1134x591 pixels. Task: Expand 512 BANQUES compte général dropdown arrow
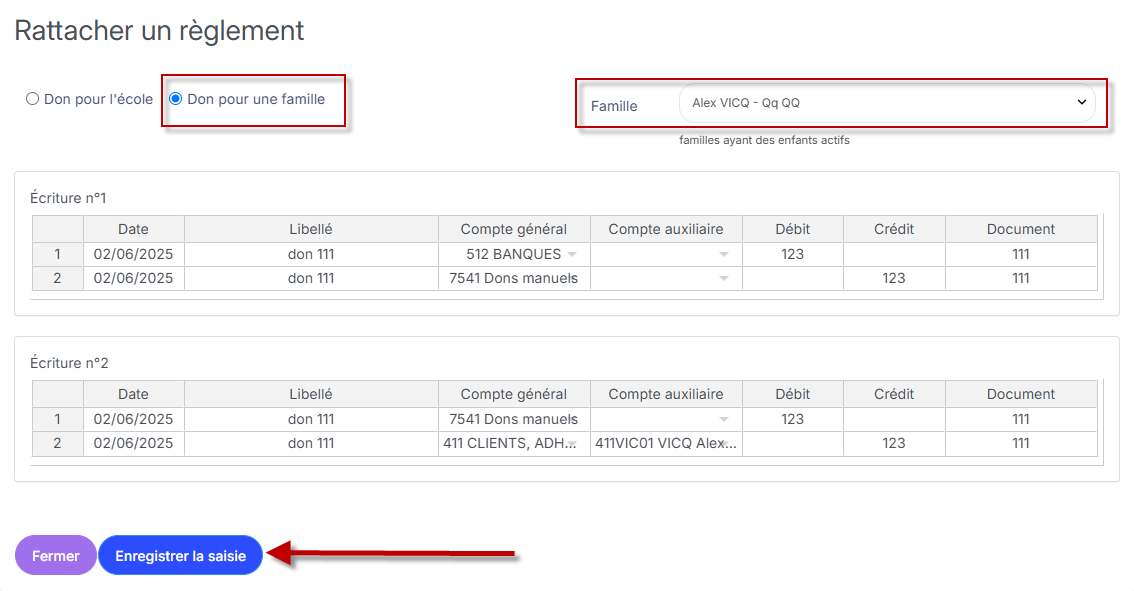point(572,255)
